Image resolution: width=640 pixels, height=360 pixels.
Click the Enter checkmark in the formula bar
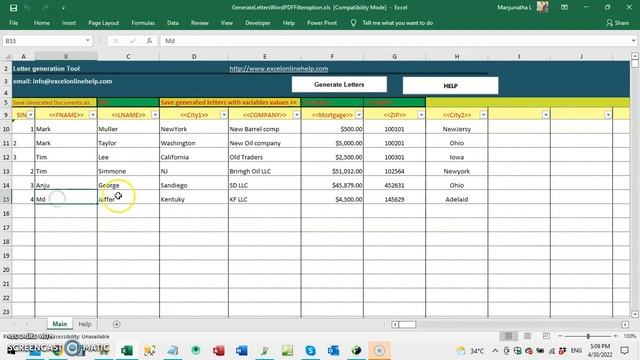pos(132,41)
